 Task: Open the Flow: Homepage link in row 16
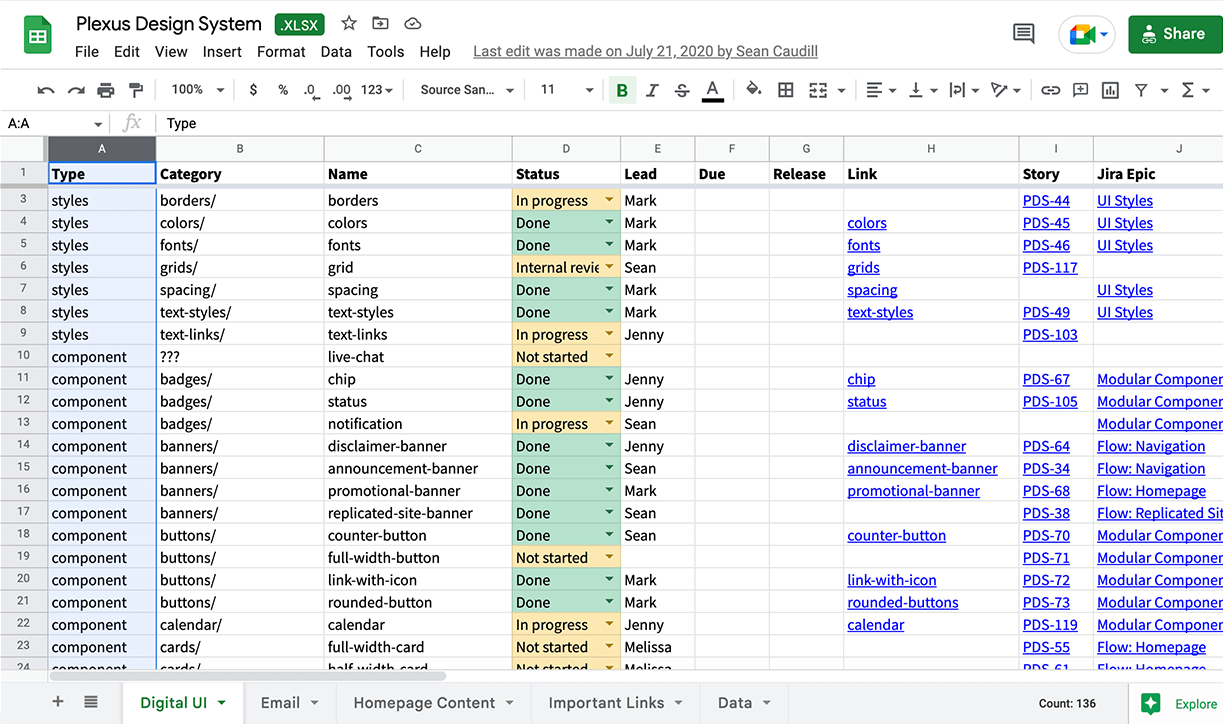click(1151, 491)
